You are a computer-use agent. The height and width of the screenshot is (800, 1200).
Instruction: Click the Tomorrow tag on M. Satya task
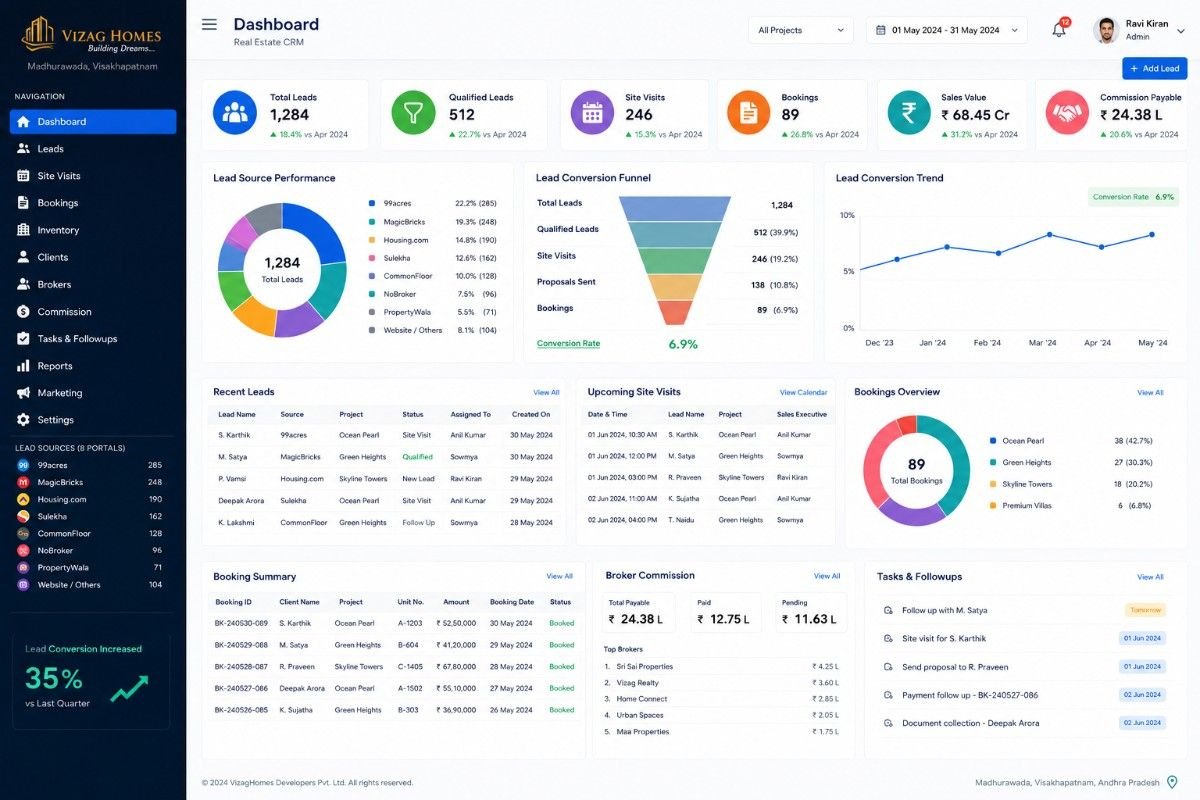[x=1145, y=610]
